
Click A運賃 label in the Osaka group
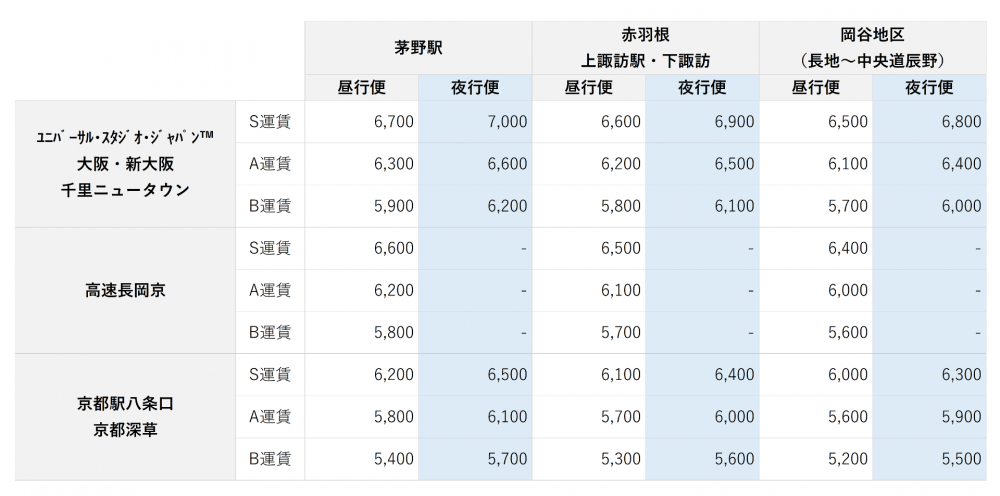coord(270,164)
